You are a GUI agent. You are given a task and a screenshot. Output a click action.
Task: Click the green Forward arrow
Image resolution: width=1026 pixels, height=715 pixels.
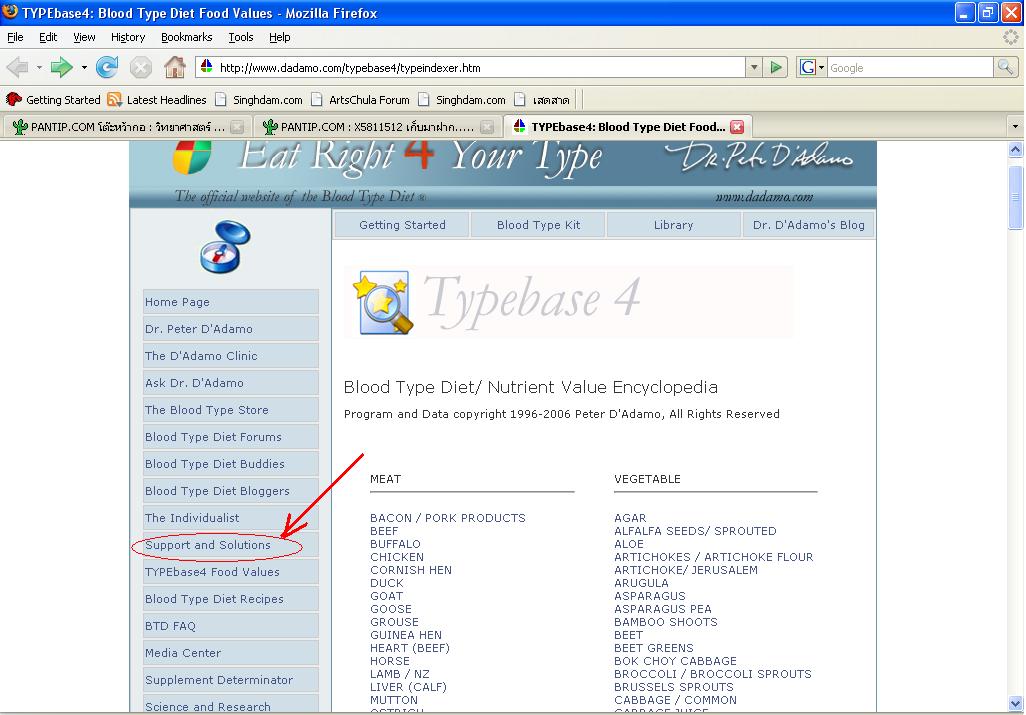(62, 67)
